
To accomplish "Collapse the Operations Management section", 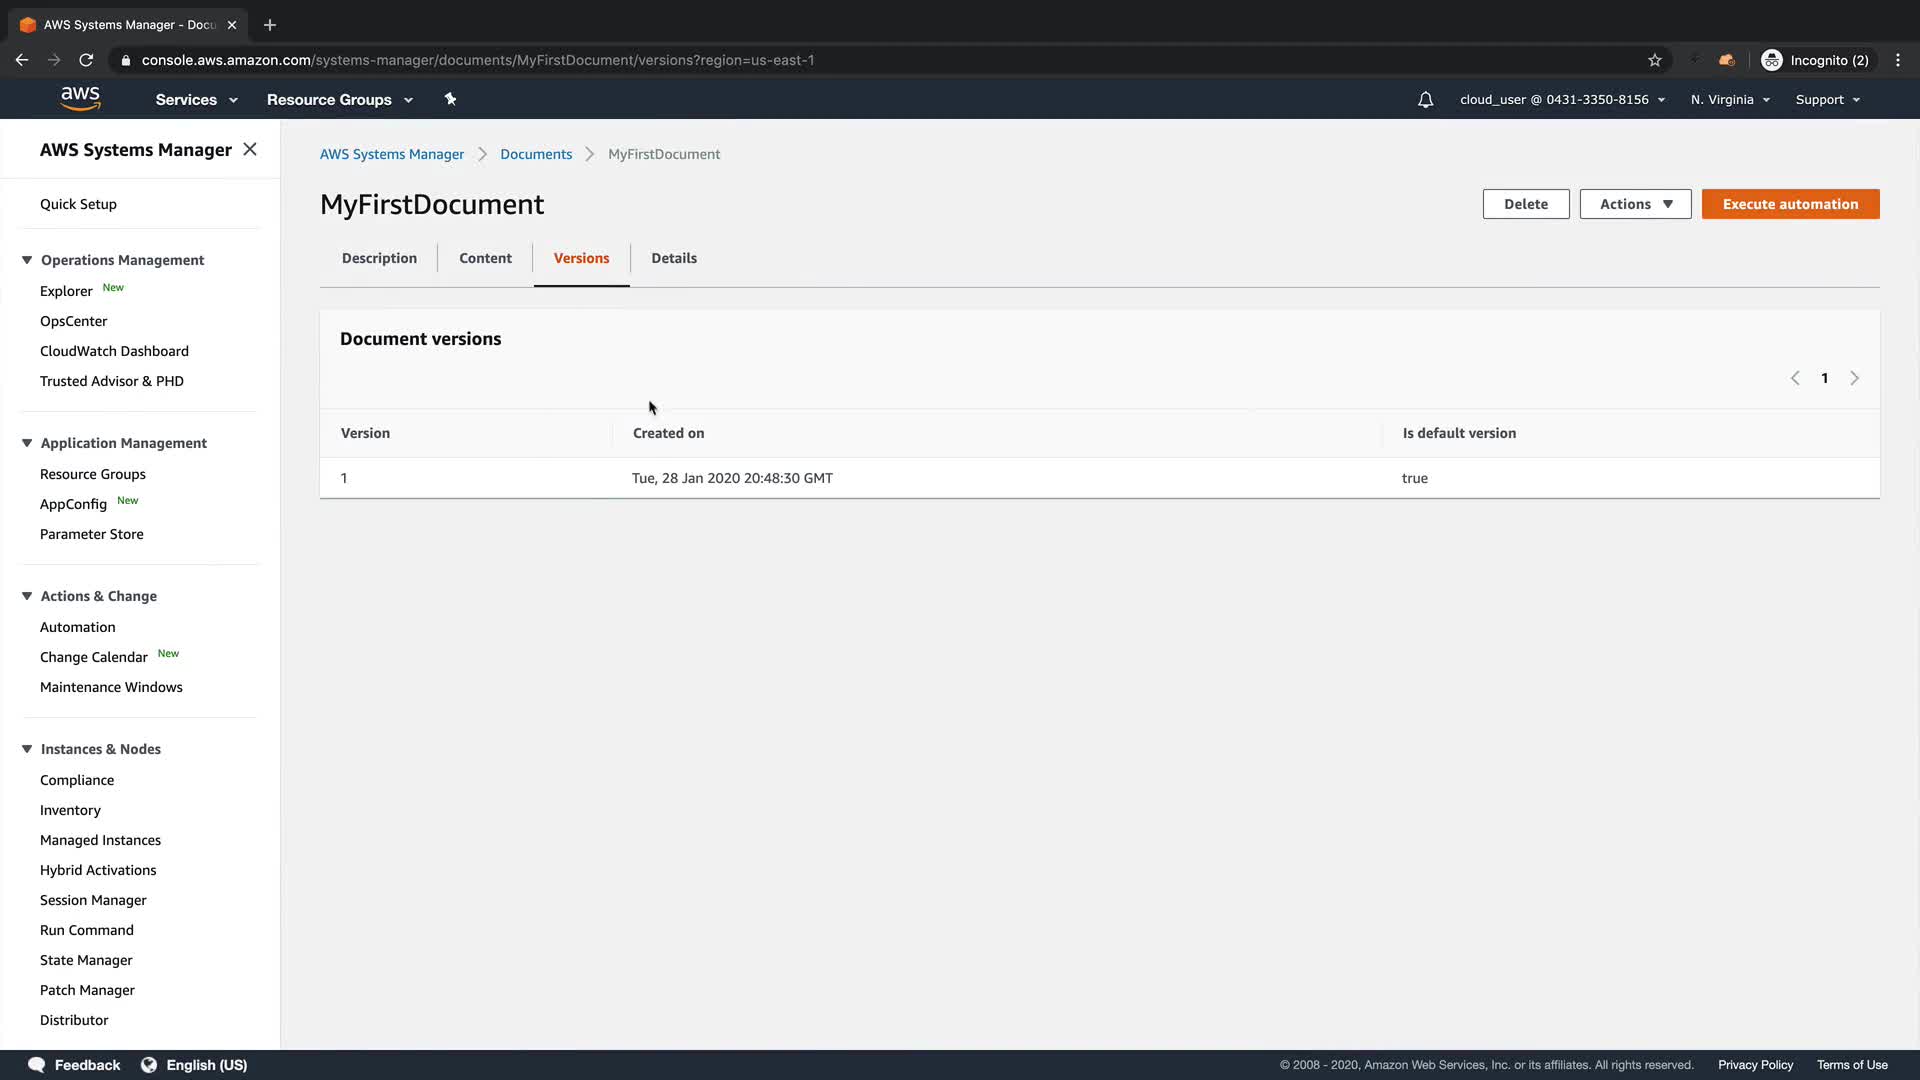I will (x=27, y=260).
